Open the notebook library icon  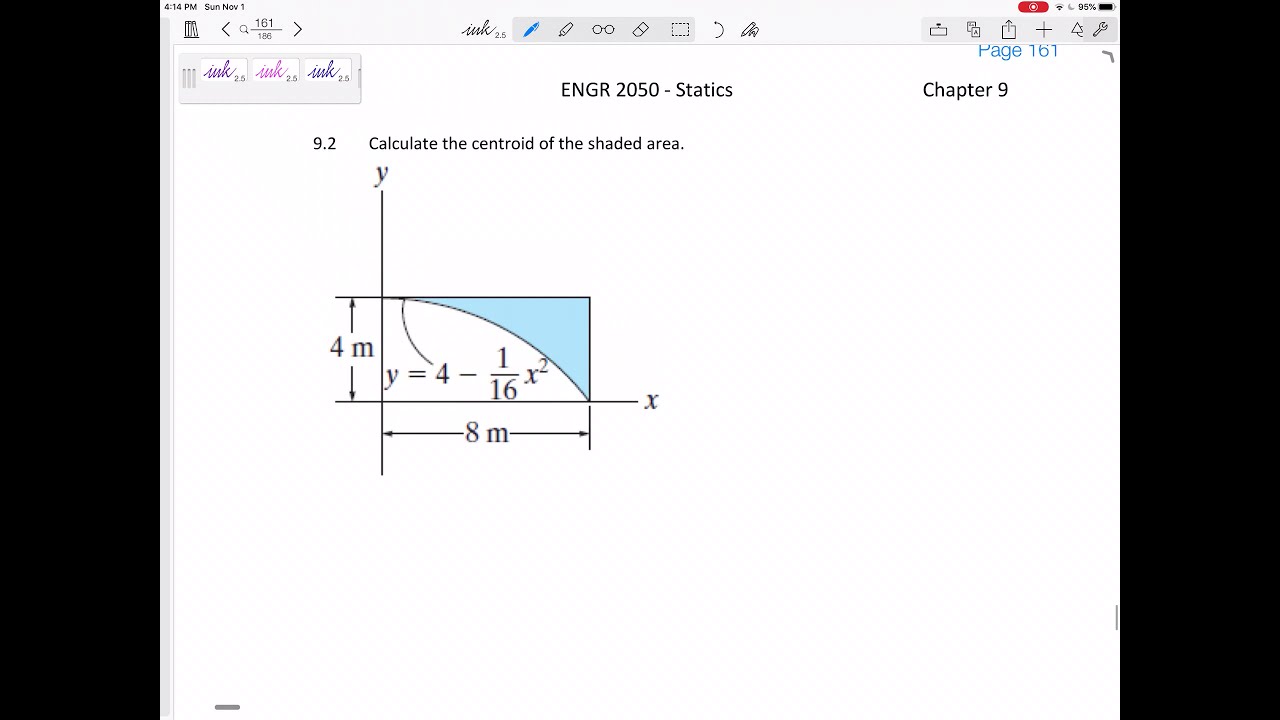(x=192, y=30)
